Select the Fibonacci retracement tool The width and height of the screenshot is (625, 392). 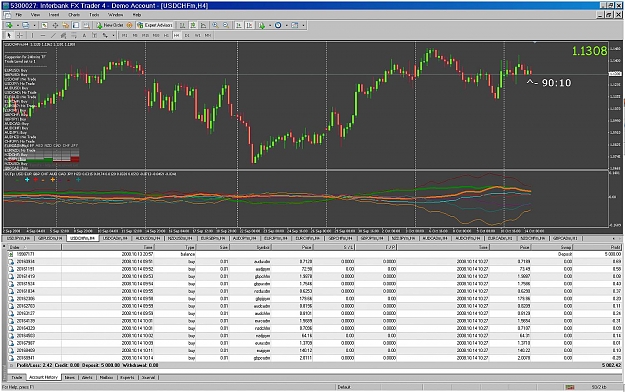pyautogui.click(x=74, y=35)
